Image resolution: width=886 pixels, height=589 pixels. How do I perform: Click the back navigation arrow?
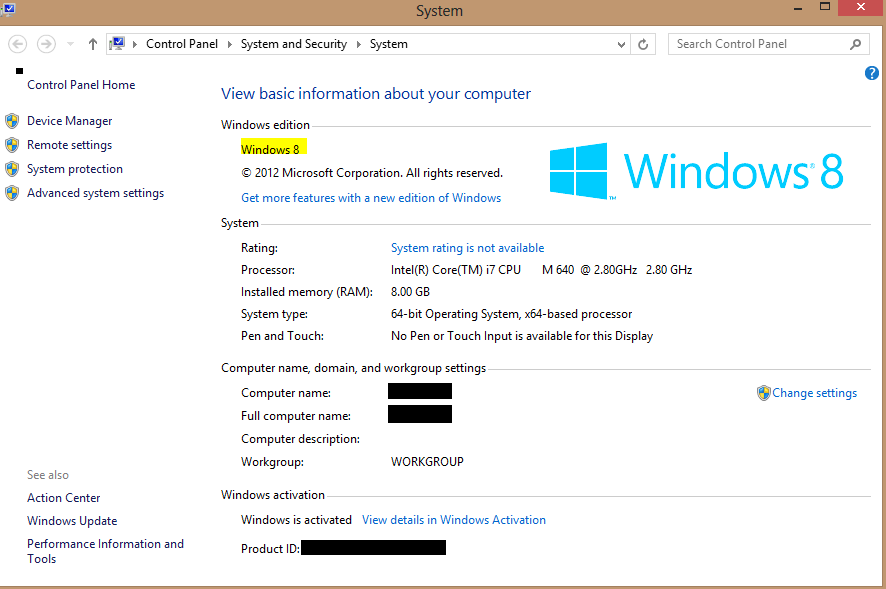(17, 43)
